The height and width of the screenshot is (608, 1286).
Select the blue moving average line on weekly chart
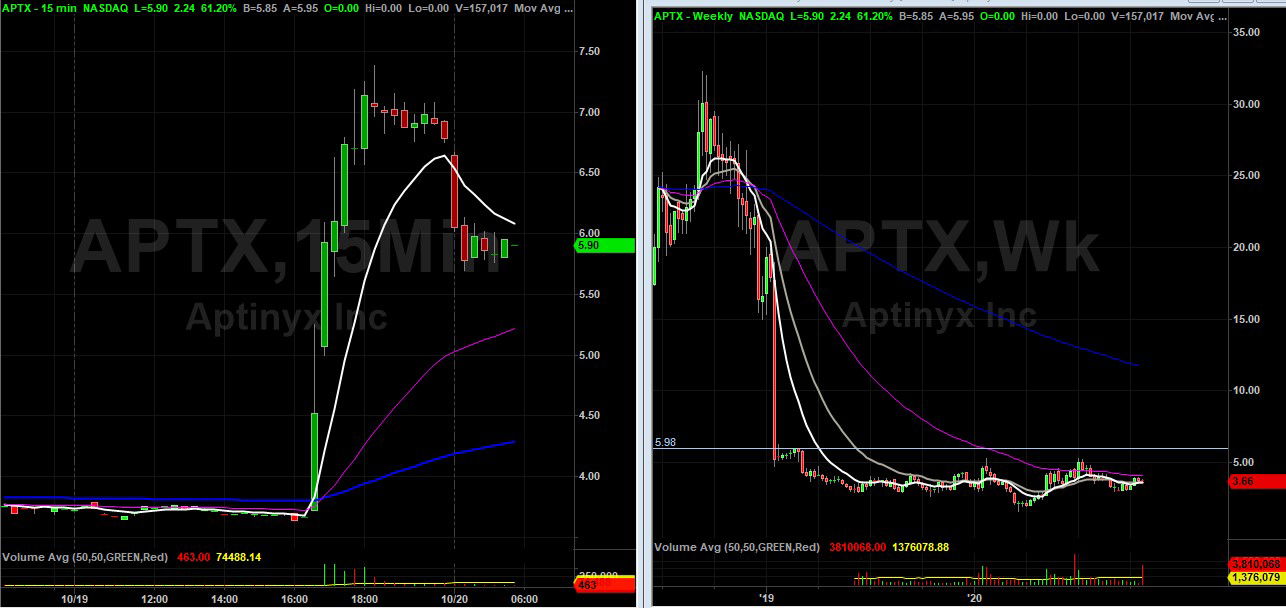click(960, 283)
